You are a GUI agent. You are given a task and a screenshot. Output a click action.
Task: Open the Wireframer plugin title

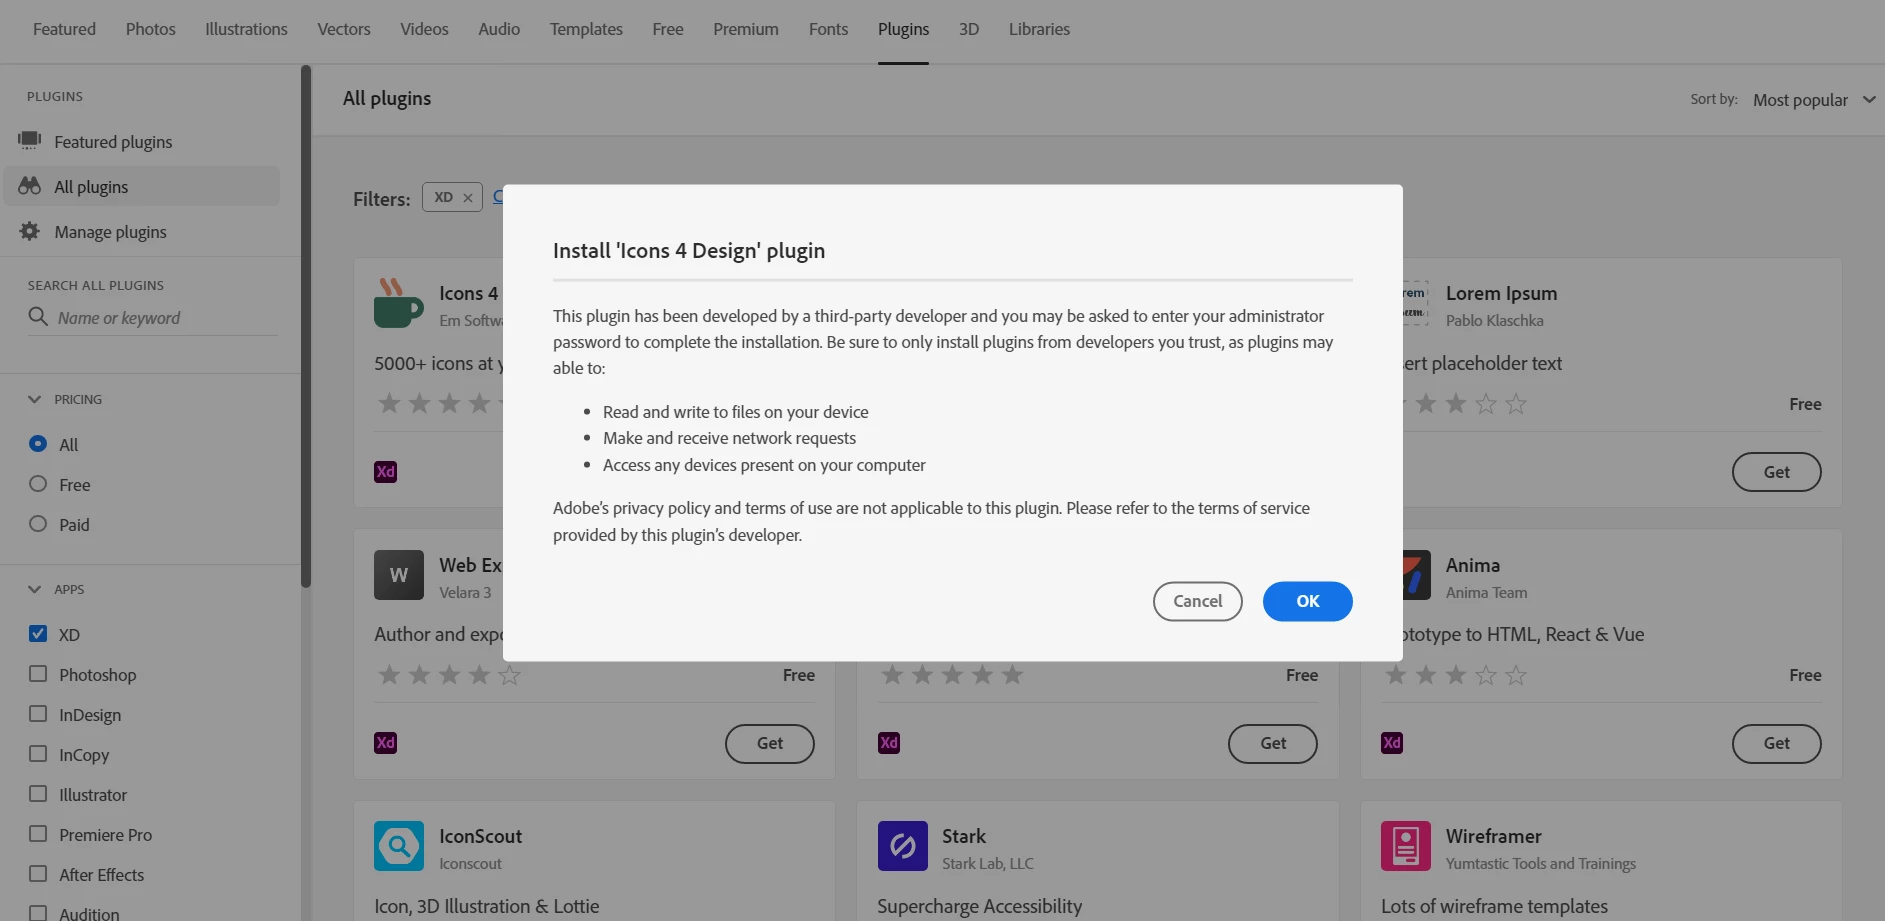coord(1493,836)
